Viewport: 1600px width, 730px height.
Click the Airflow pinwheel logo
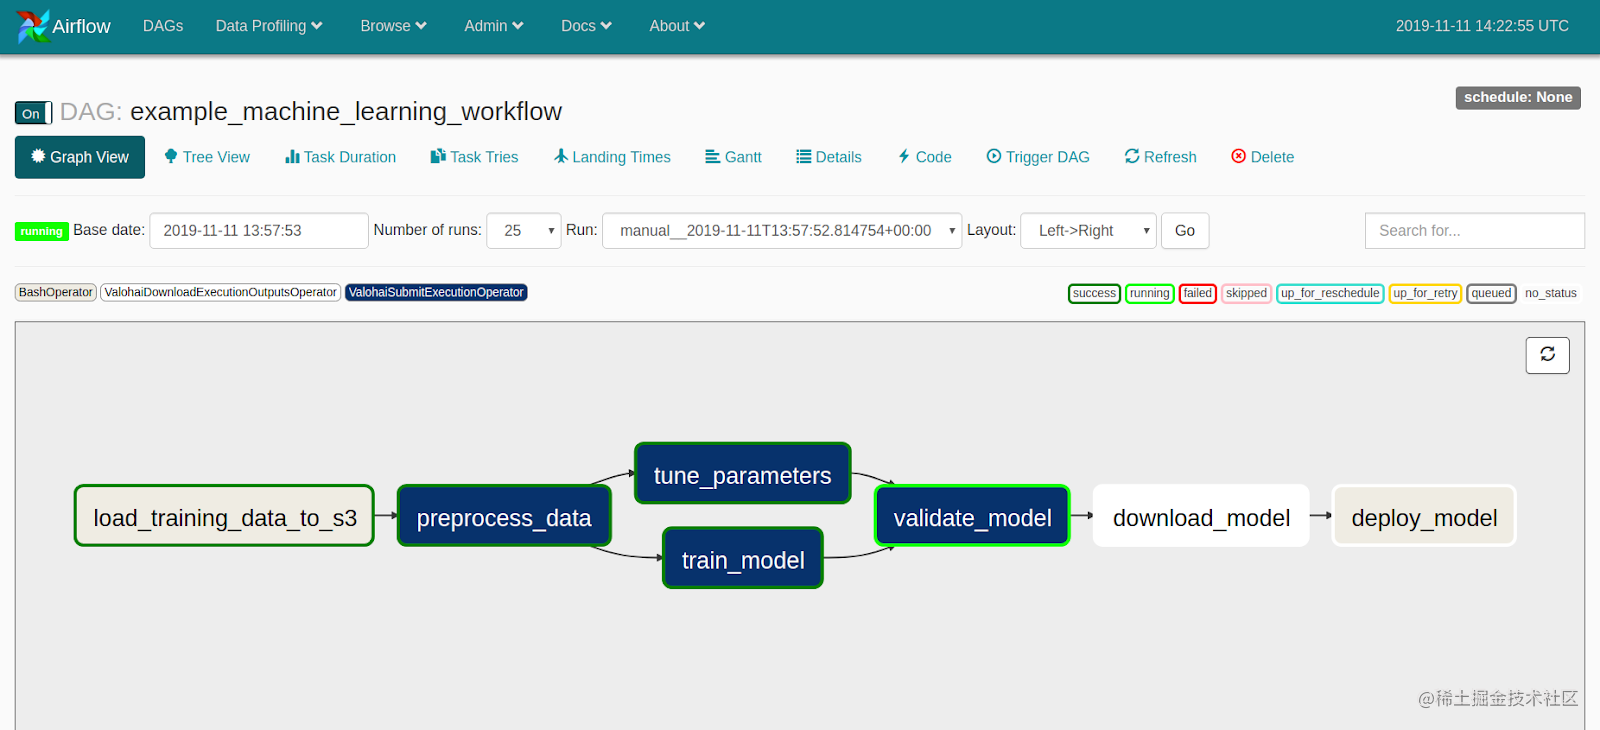tap(33, 26)
